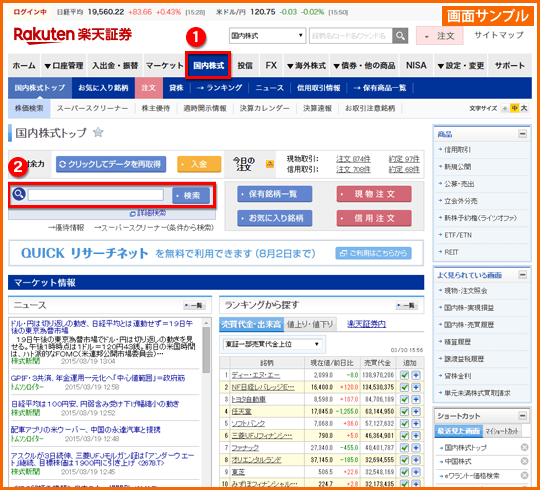This screenshot has width=540, height=490.
Task: Click plus icon in トヨタ自動車 row
Action: tap(416, 399)
